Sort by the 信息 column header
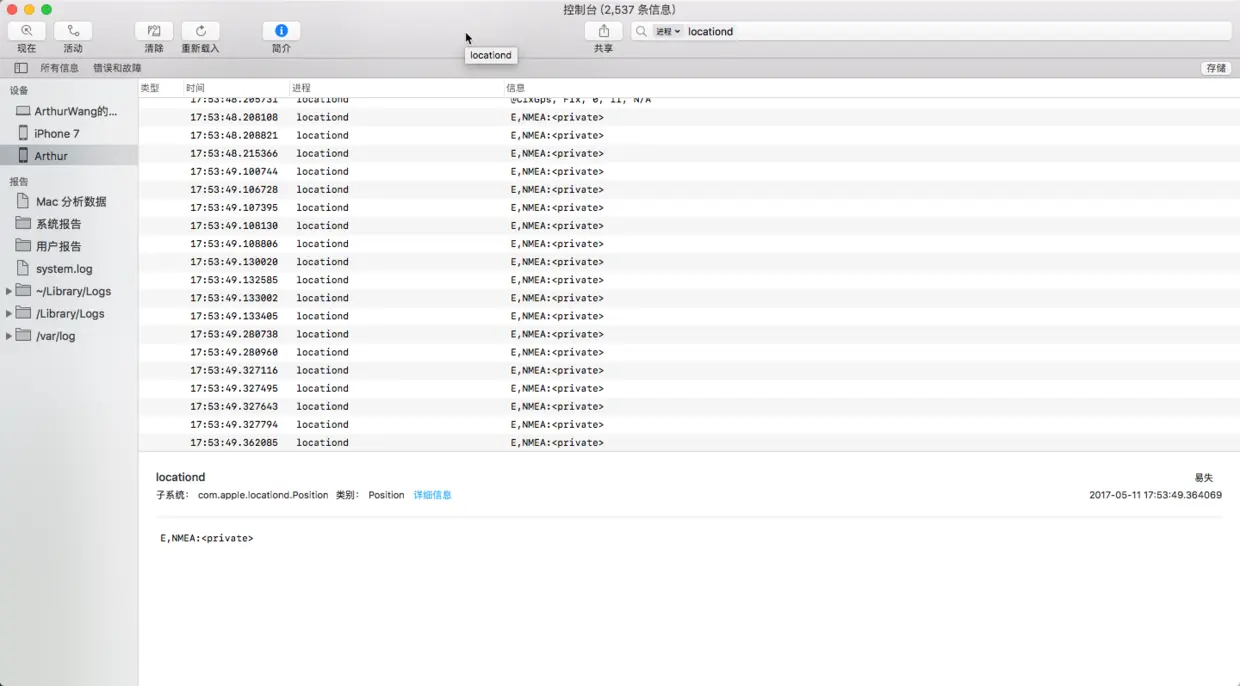The image size is (1240, 686). pos(515,88)
